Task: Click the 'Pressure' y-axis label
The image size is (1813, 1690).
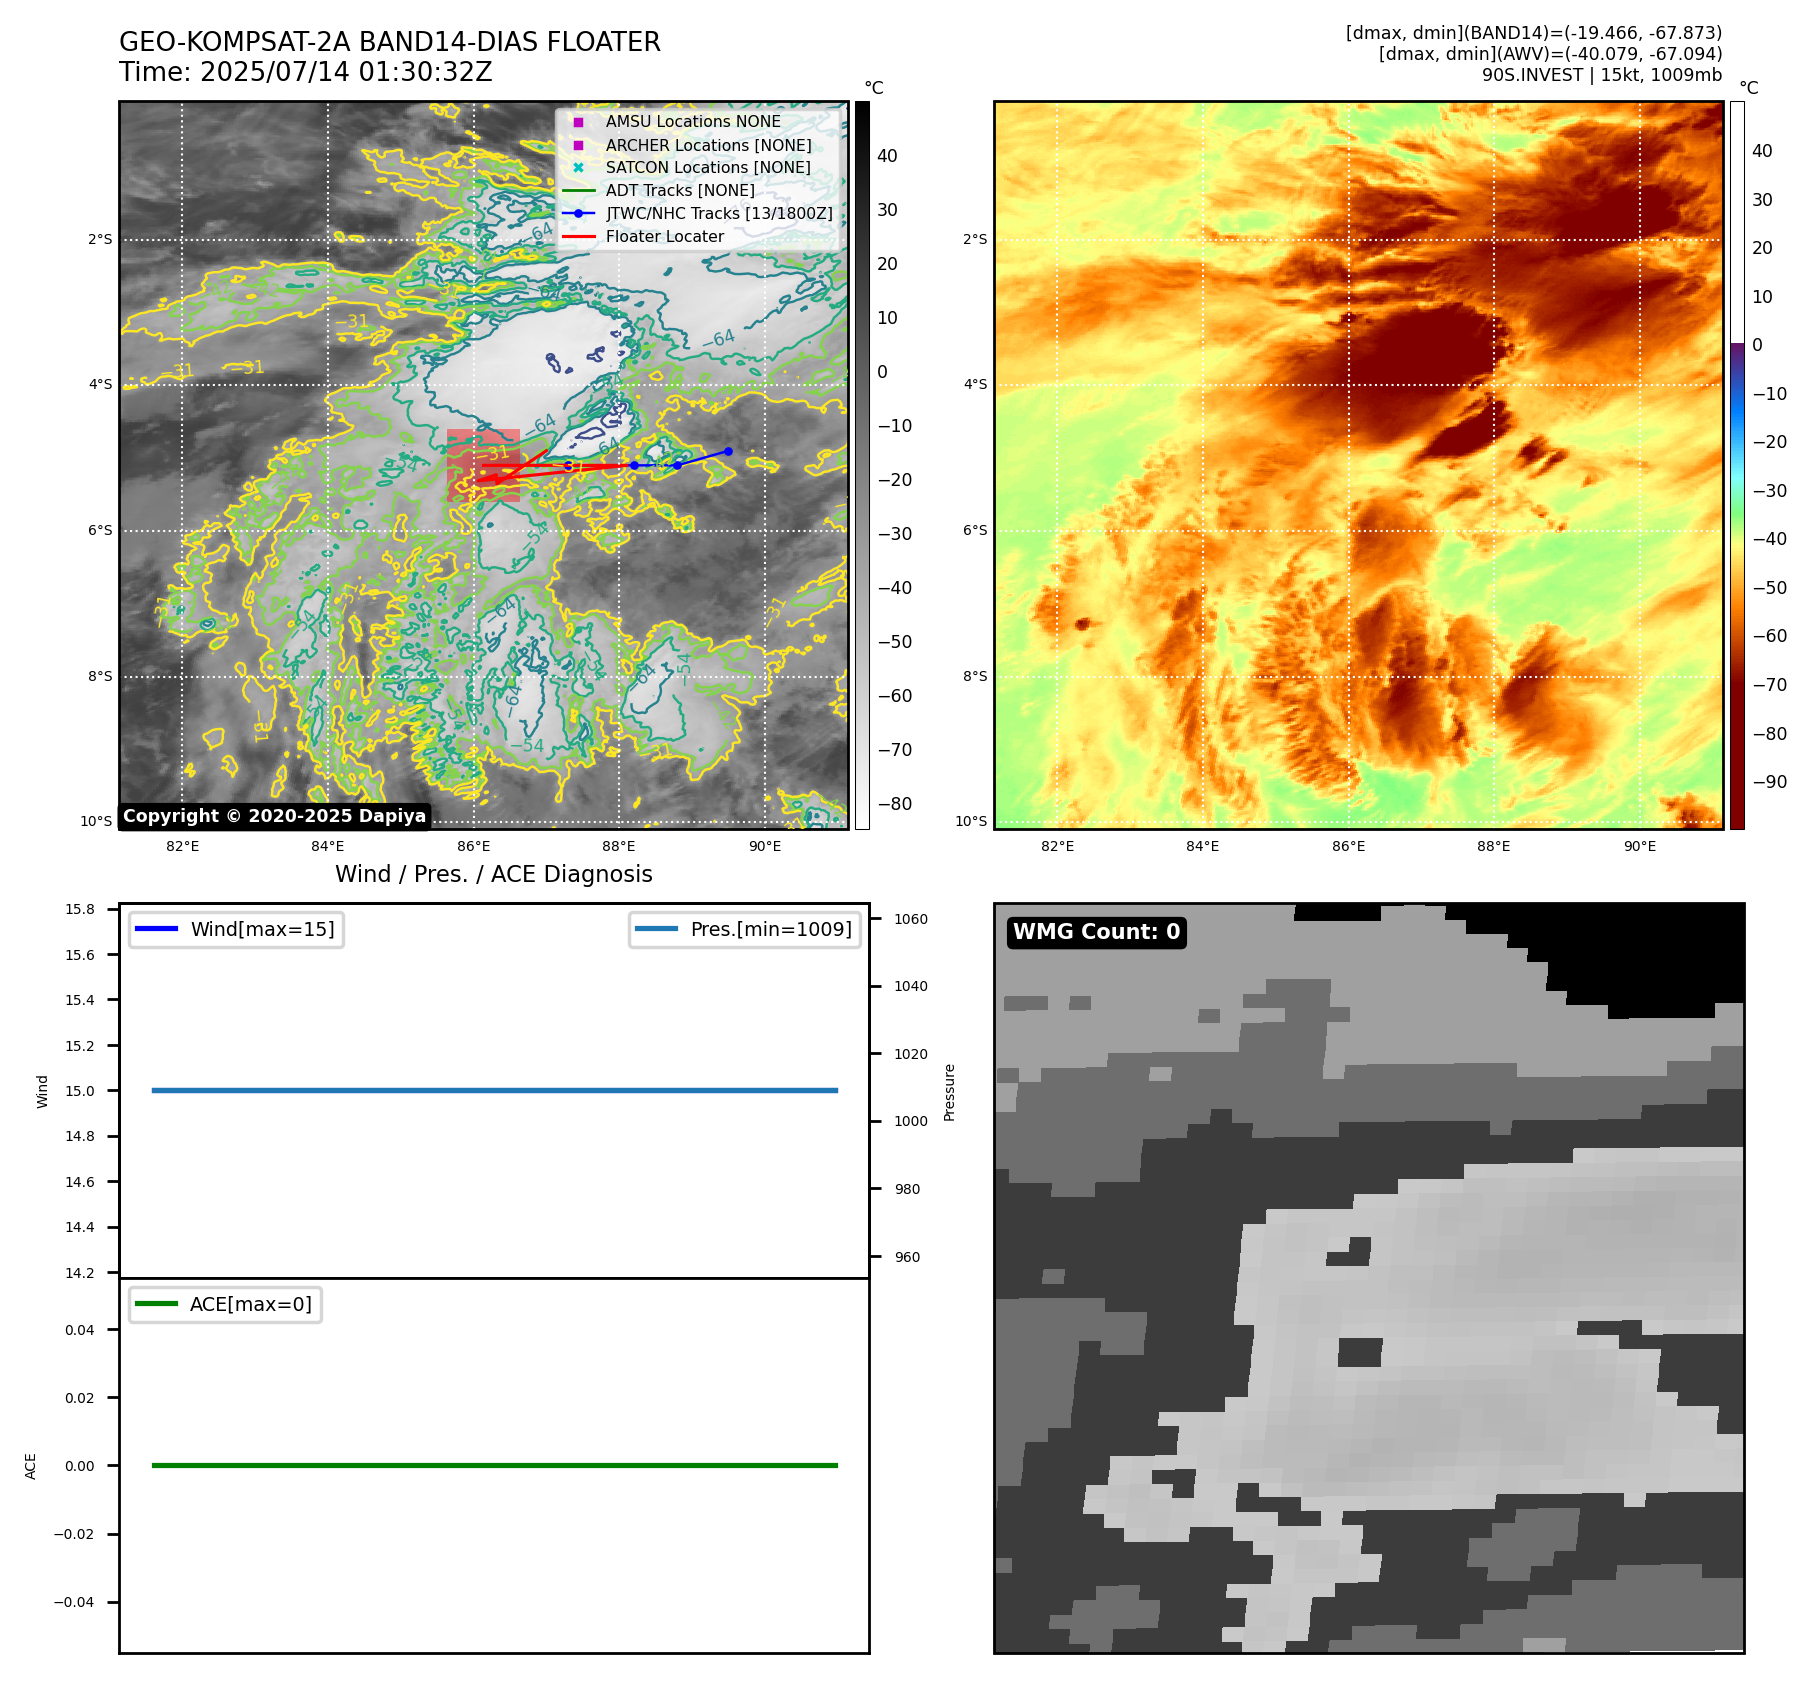Action: click(950, 1092)
